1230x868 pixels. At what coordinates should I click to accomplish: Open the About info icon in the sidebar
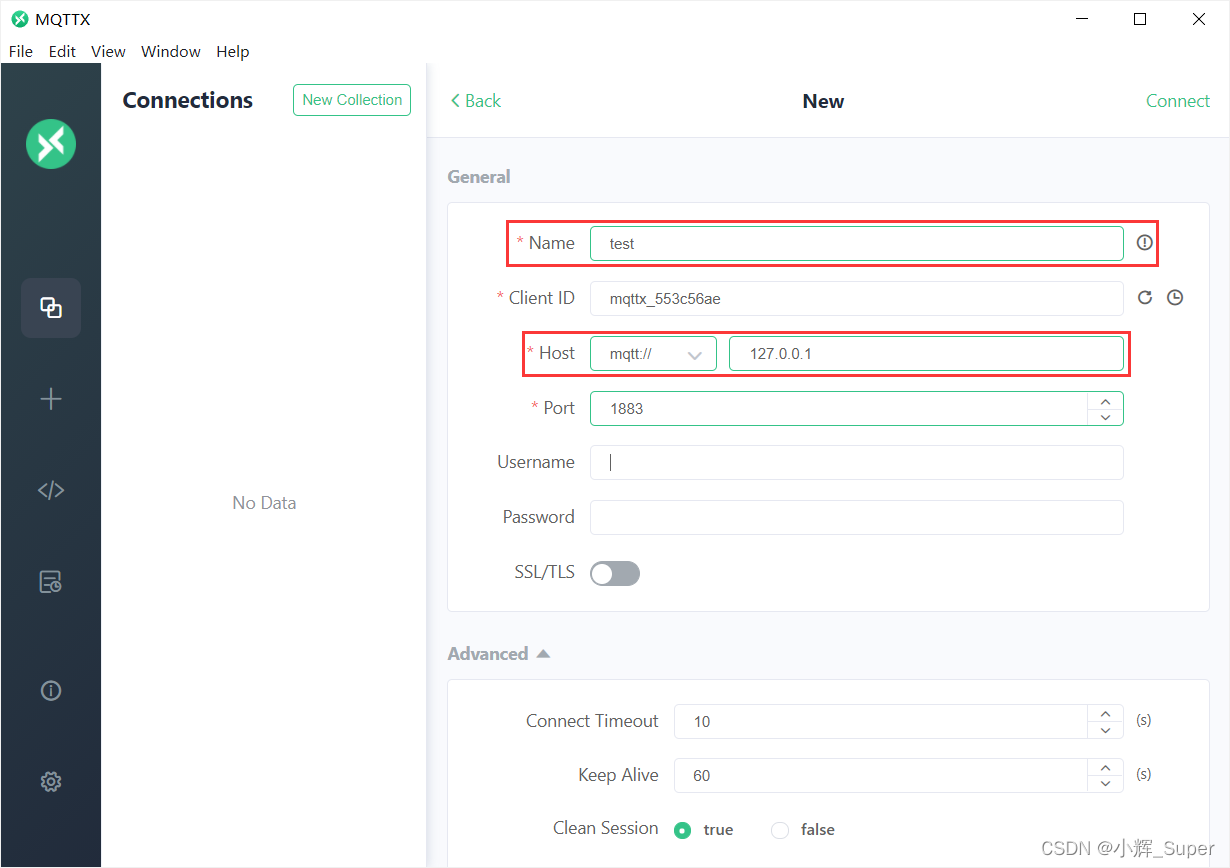coord(51,690)
